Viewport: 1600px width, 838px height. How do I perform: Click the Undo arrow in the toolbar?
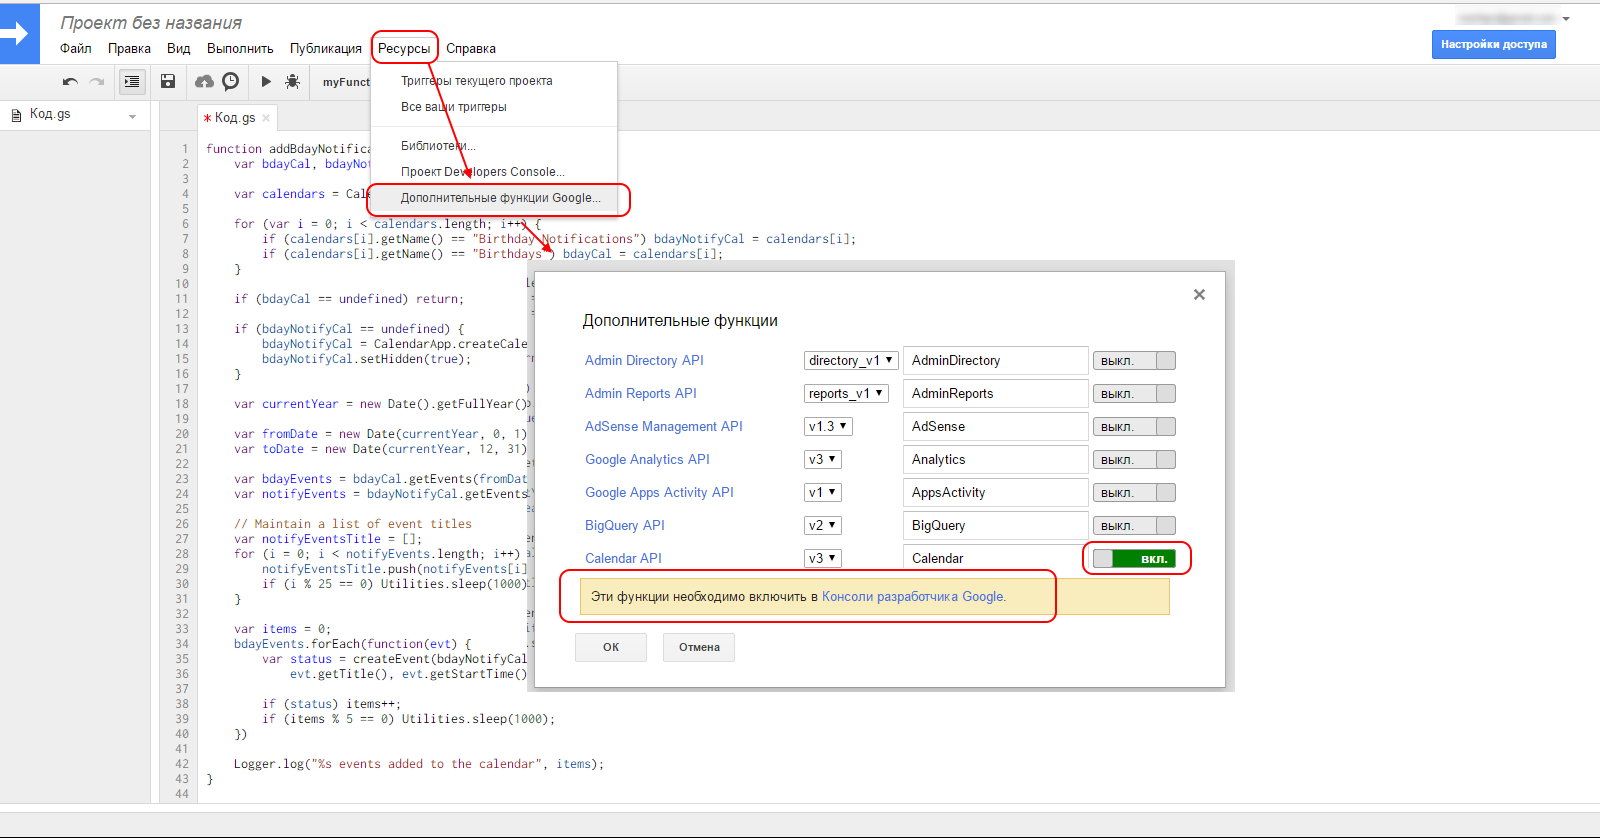pyautogui.click(x=70, y=82)
